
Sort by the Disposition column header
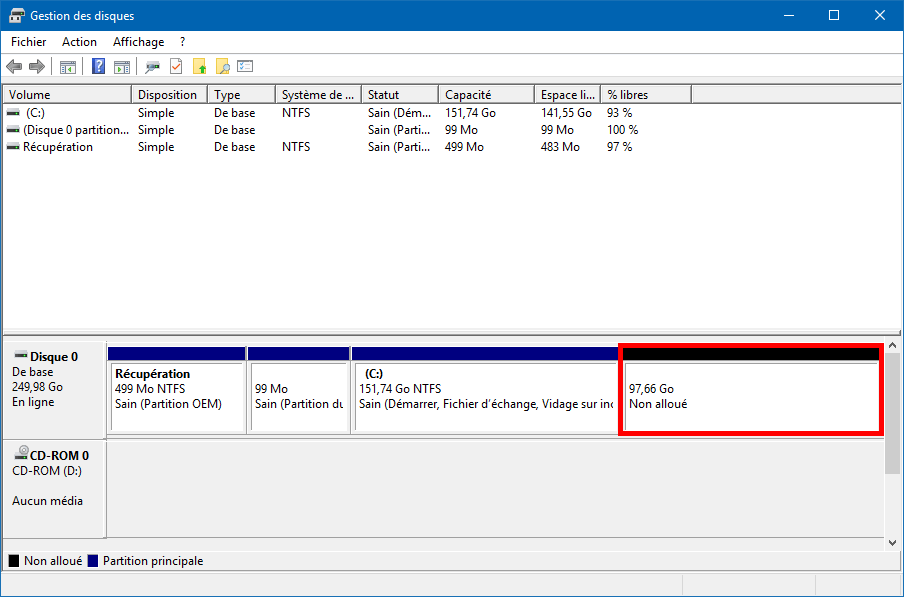click(x=170, y=95)
